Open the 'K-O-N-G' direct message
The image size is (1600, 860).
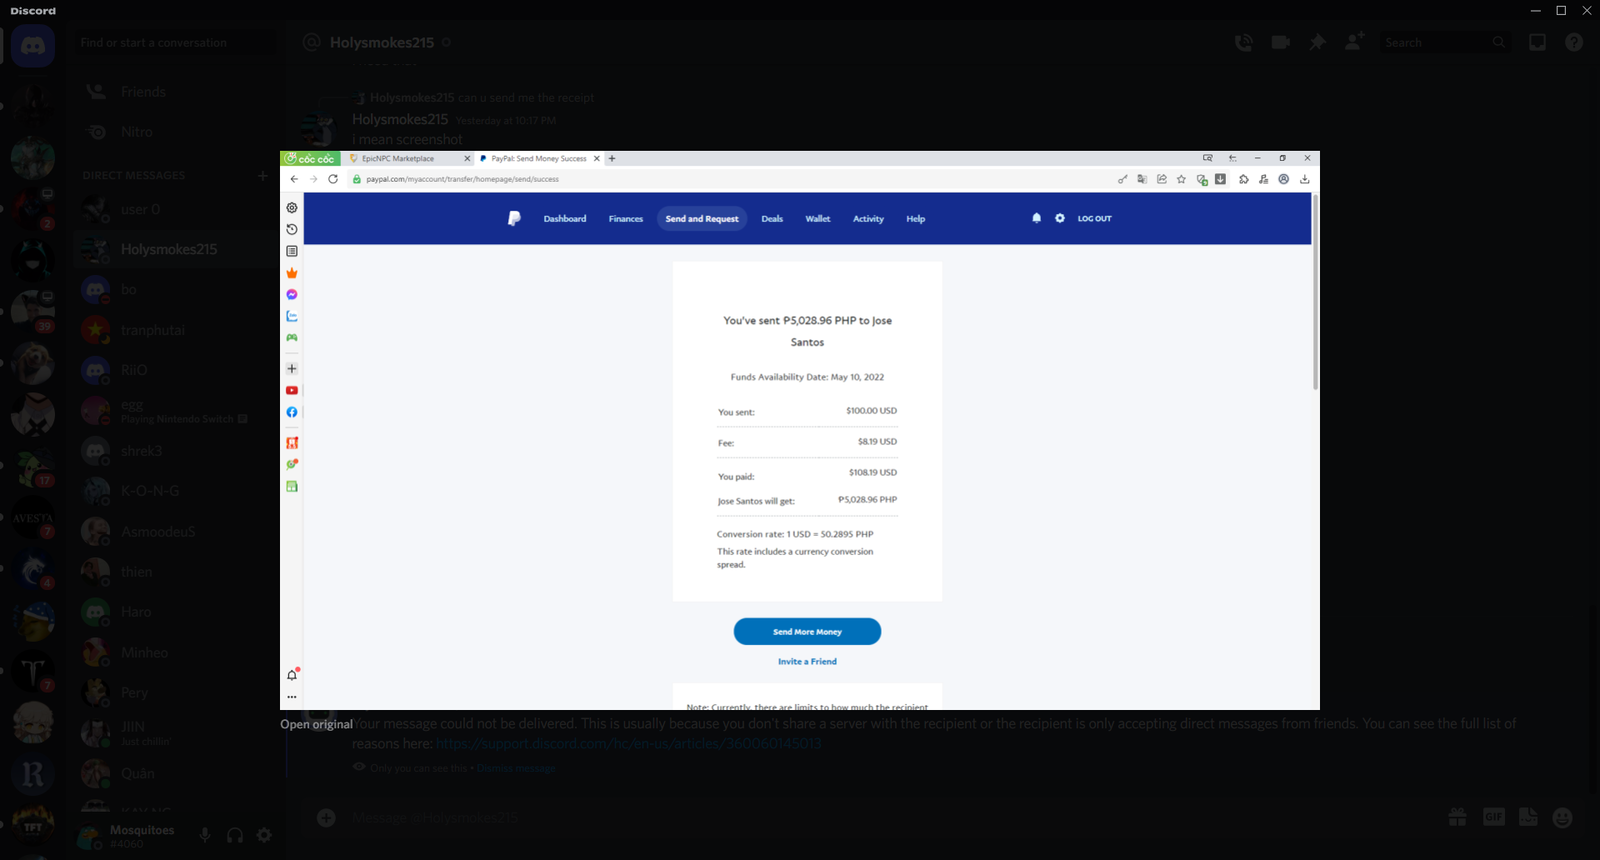(177, 491)
